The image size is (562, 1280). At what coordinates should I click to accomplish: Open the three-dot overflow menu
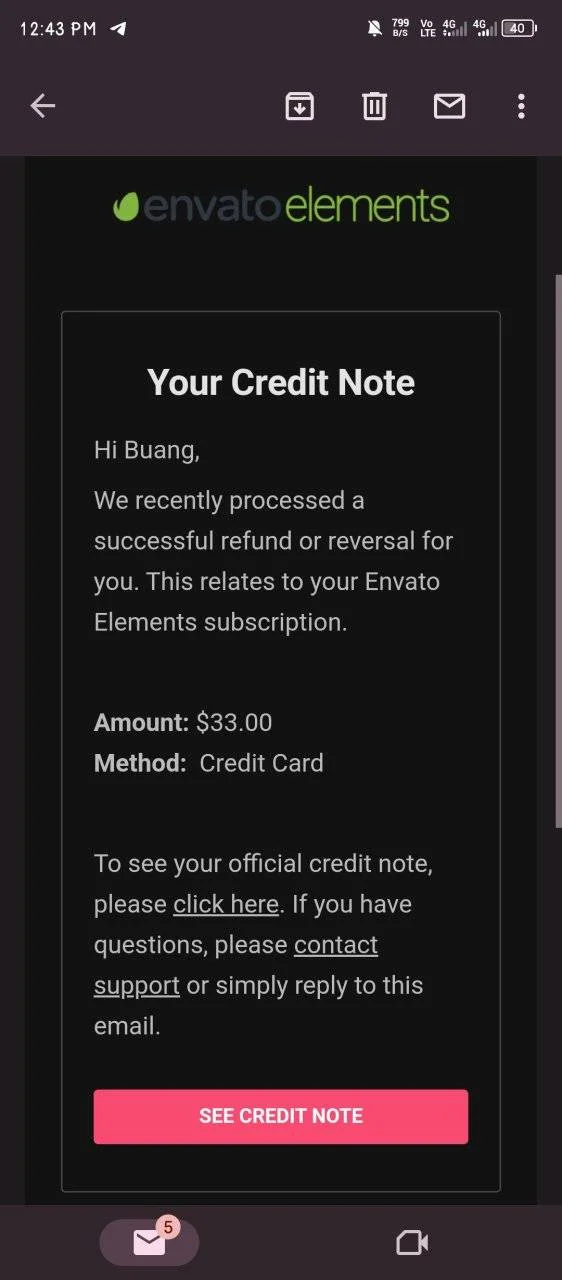tap(521, 106)
